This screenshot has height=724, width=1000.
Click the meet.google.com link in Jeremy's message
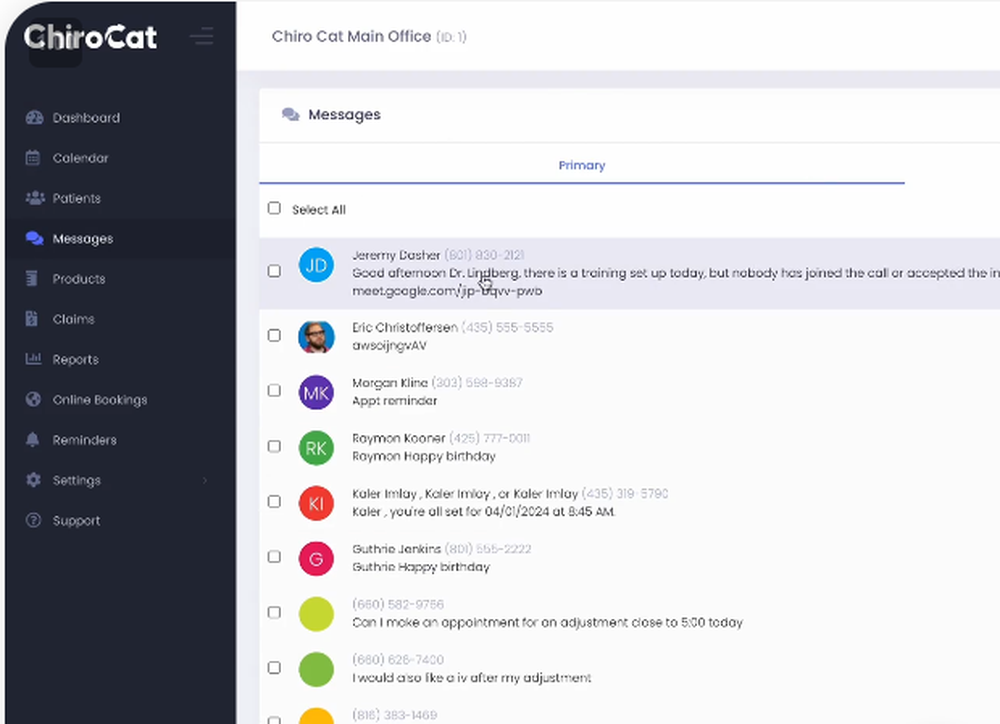click(x=447, y=291)
